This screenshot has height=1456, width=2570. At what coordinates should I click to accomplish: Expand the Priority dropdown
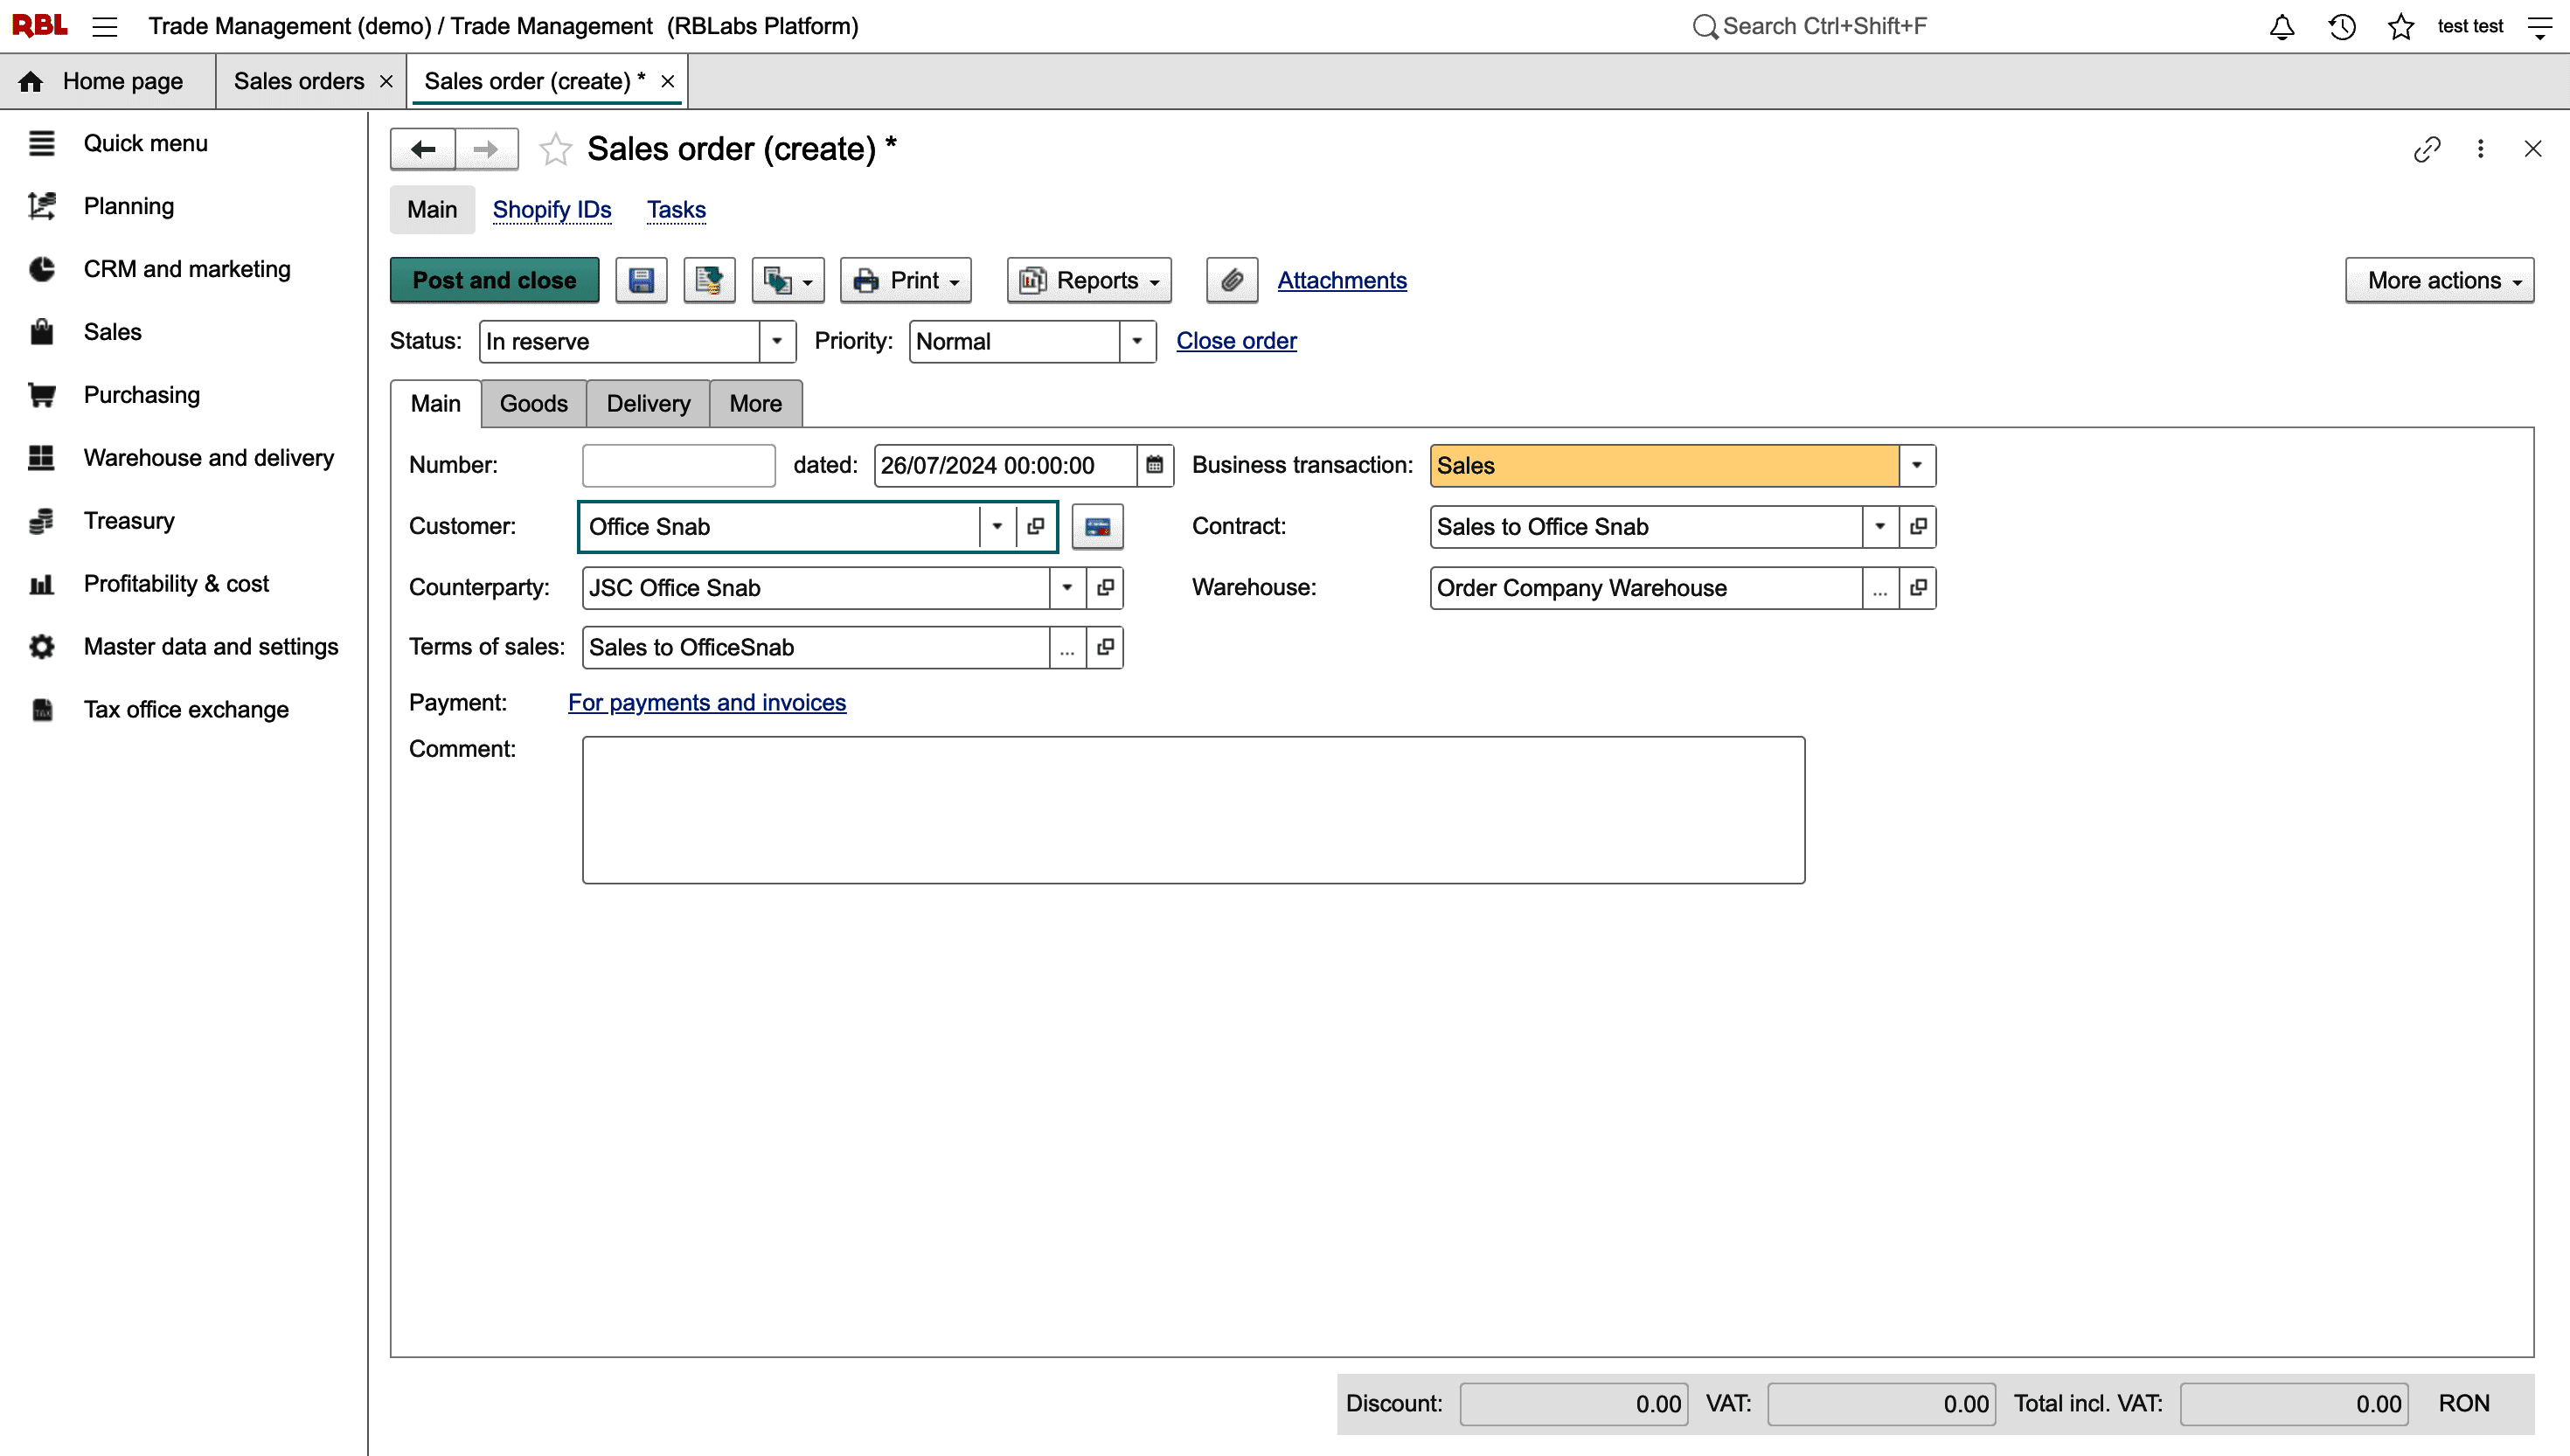tap(1137, 341)
